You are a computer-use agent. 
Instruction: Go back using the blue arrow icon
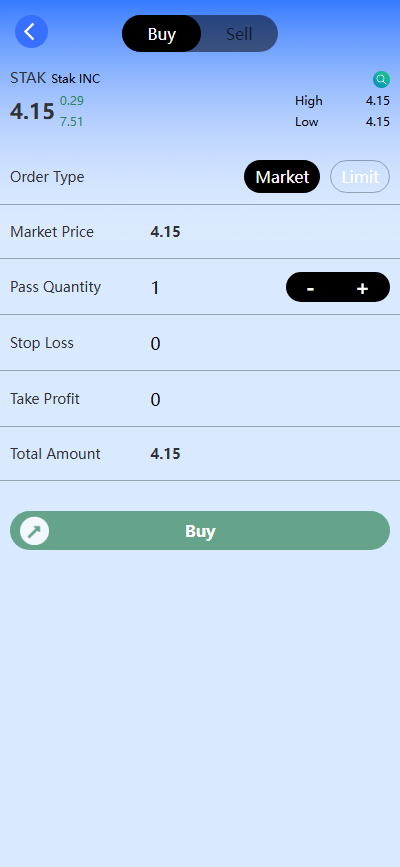click(x=31, y=32)
